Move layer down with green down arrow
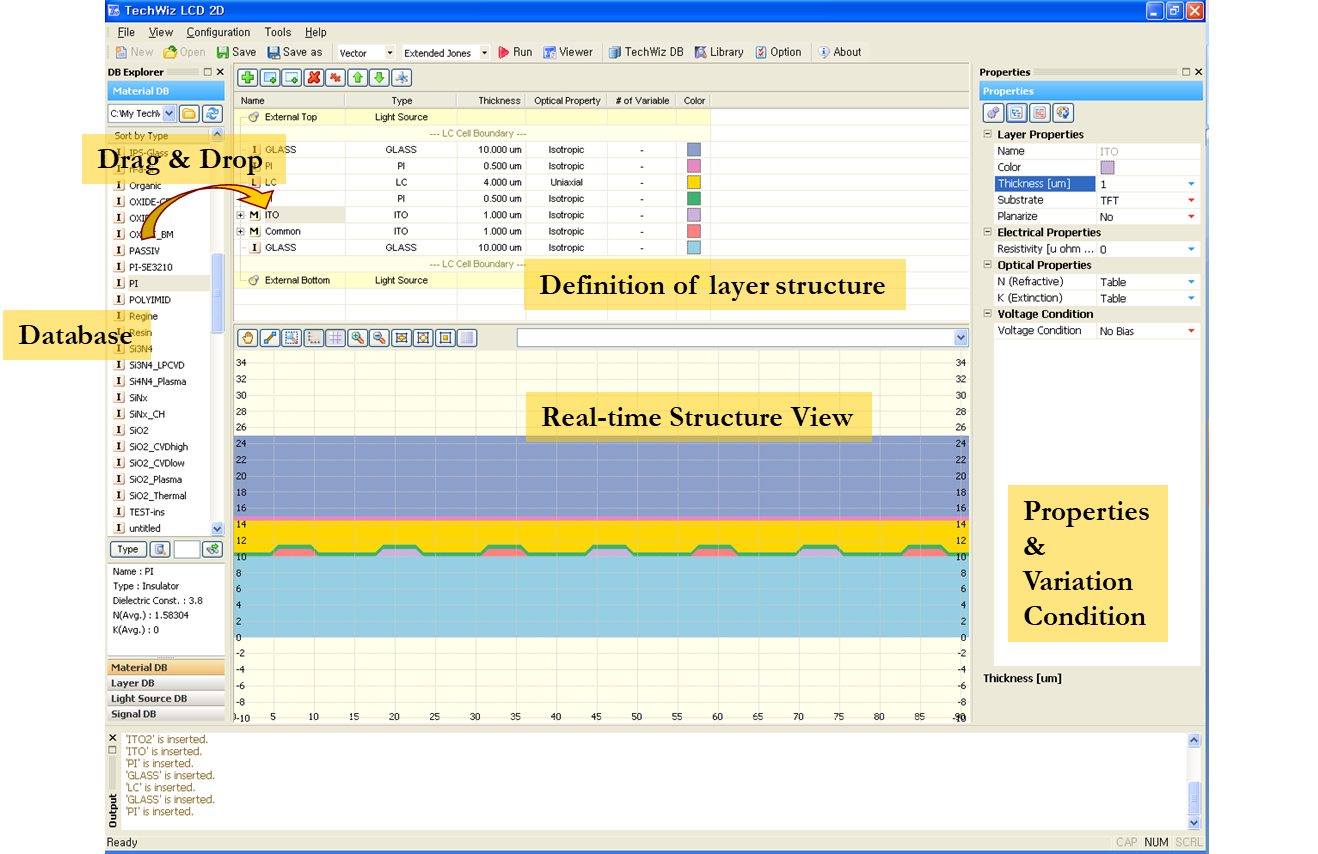 (379, 78)
